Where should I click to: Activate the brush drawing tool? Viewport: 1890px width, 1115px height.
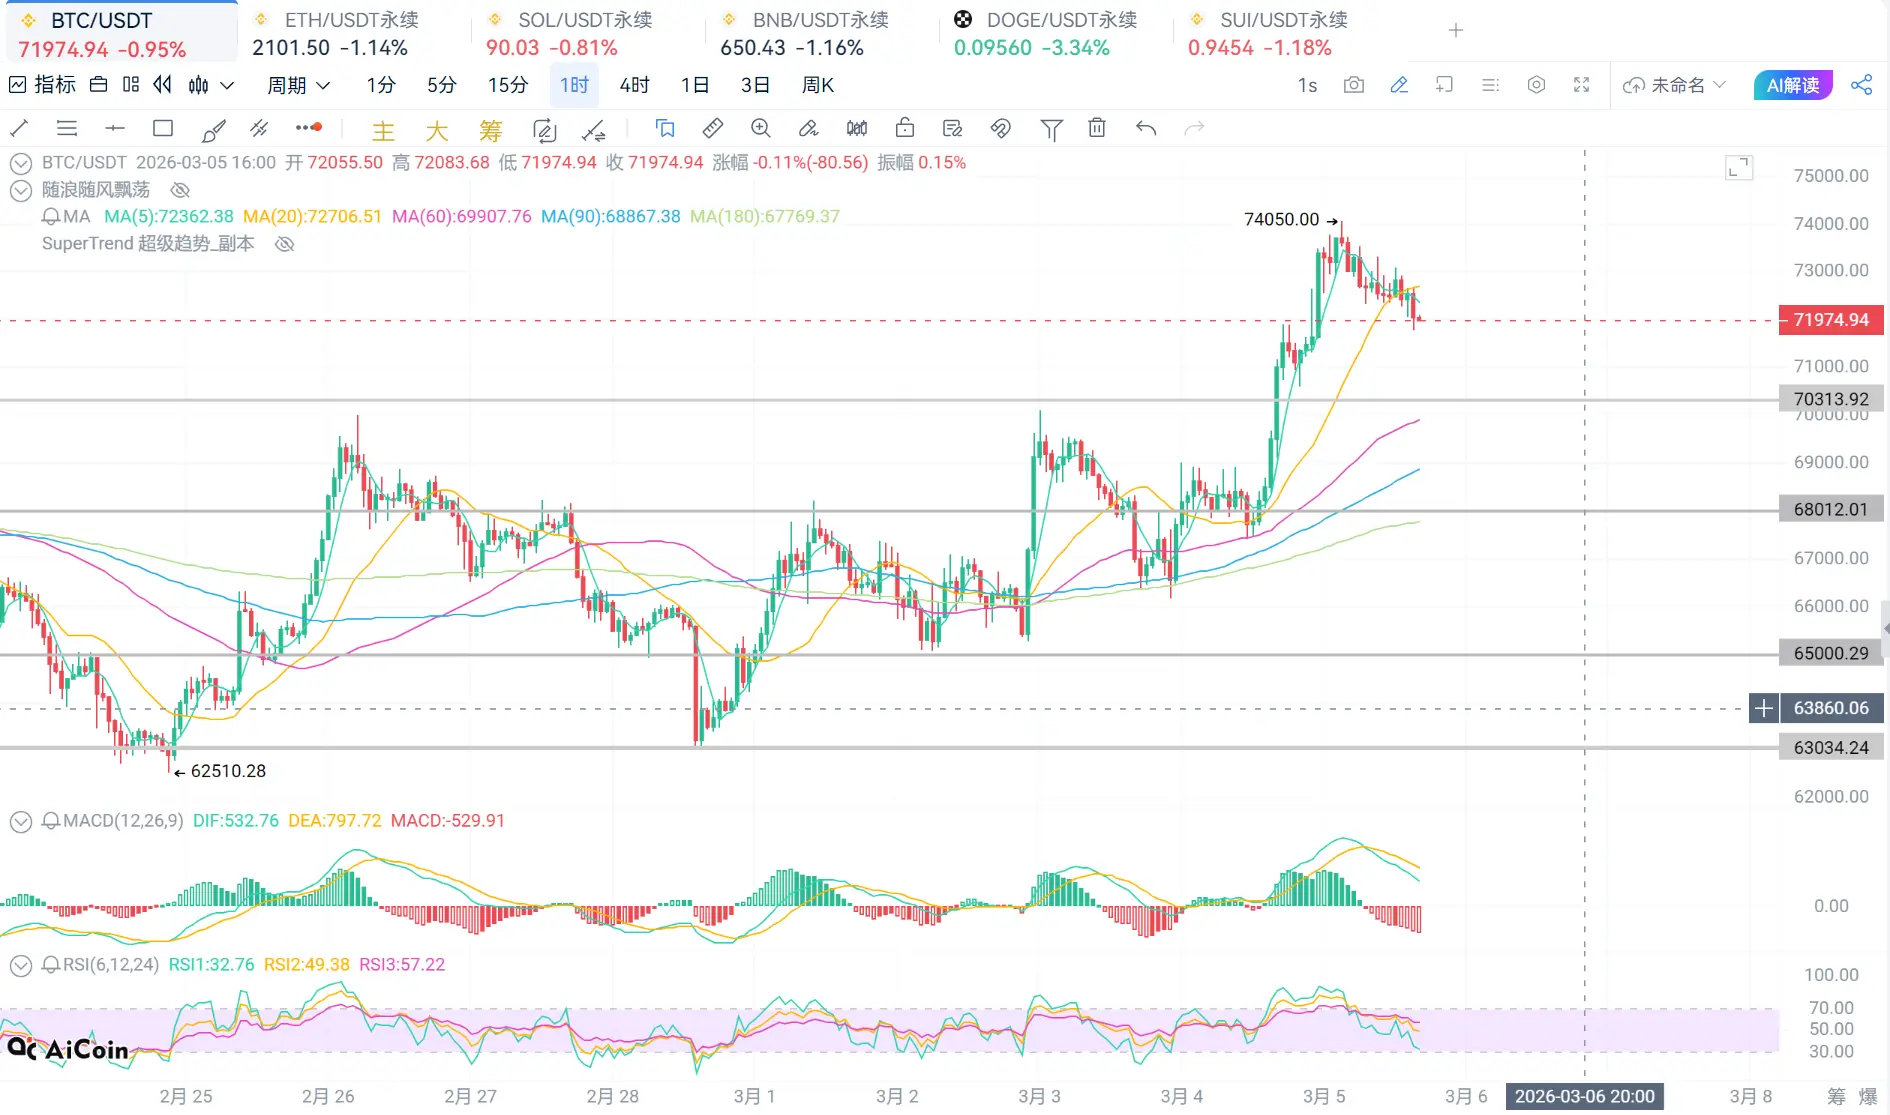click(x=212, y=129)
